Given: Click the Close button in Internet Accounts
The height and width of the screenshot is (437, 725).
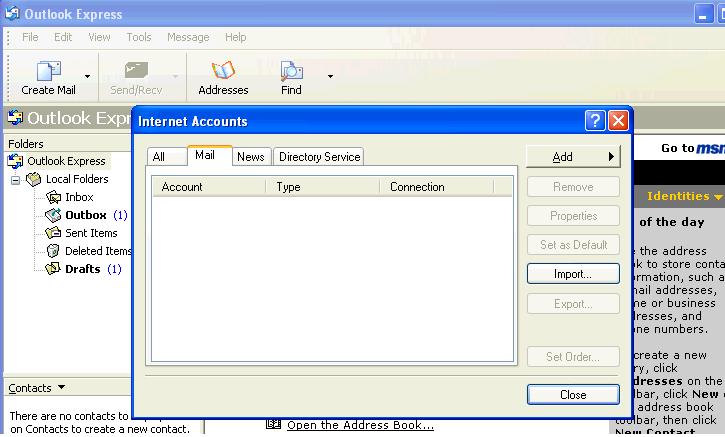Looking at the screenshot, I should point(573,394).
